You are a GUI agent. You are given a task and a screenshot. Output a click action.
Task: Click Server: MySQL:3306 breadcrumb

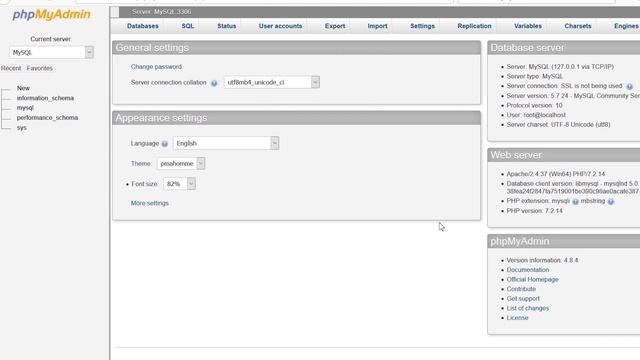click(x=161, y=12)
